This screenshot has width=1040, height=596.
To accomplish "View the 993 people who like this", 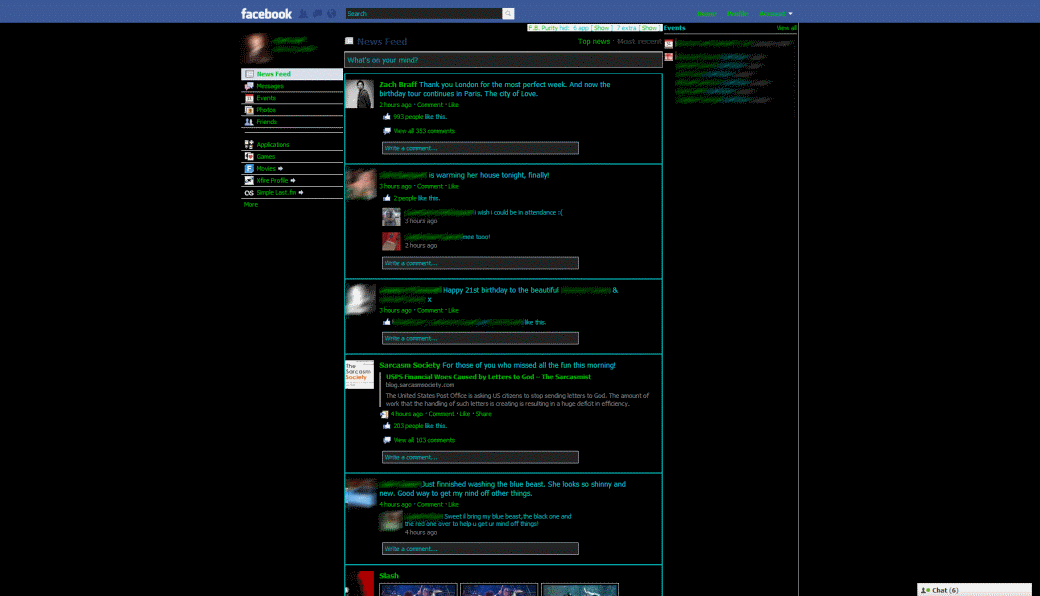I will click(408, 117).
